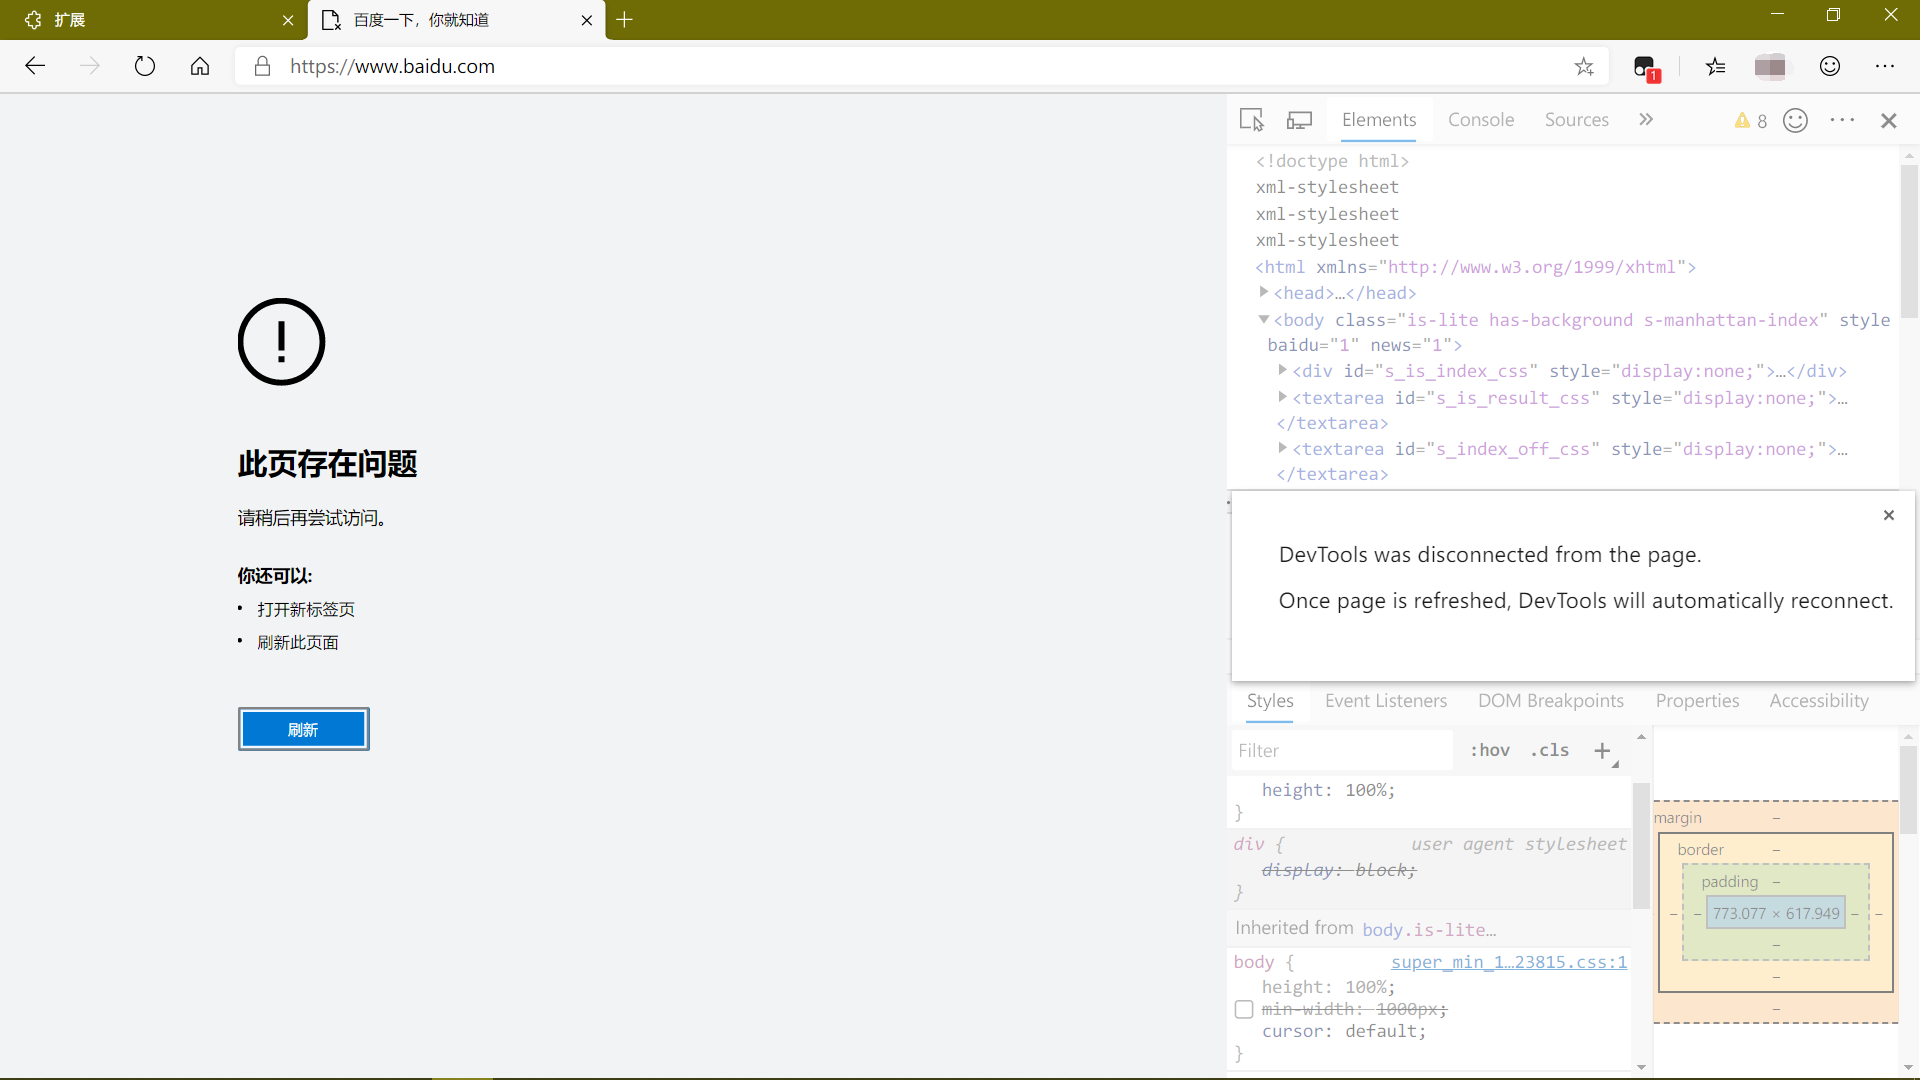Click the warnings counter showing 8
Viewport: 1920px width, 1080px height.
point(1750,120)
